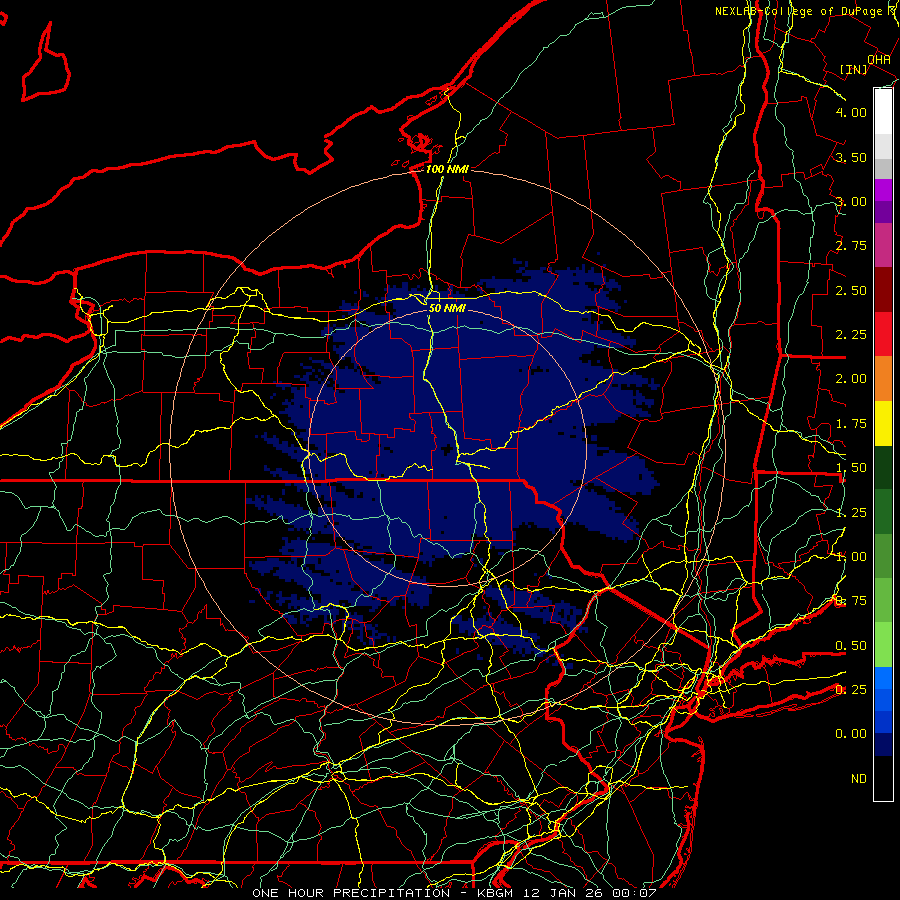Viewport: 900px width, 900px height.
Task: Click the NEXLAB-College of DuPage credit text
Action: pyautogui.click(x=804, y=11)
